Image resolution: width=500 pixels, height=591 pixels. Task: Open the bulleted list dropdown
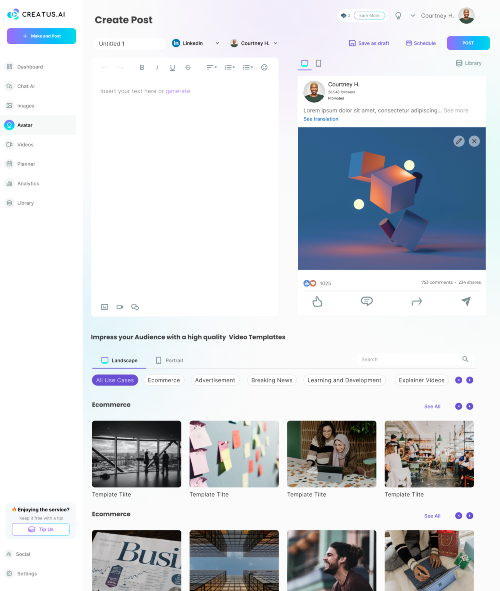pos(248,67)
